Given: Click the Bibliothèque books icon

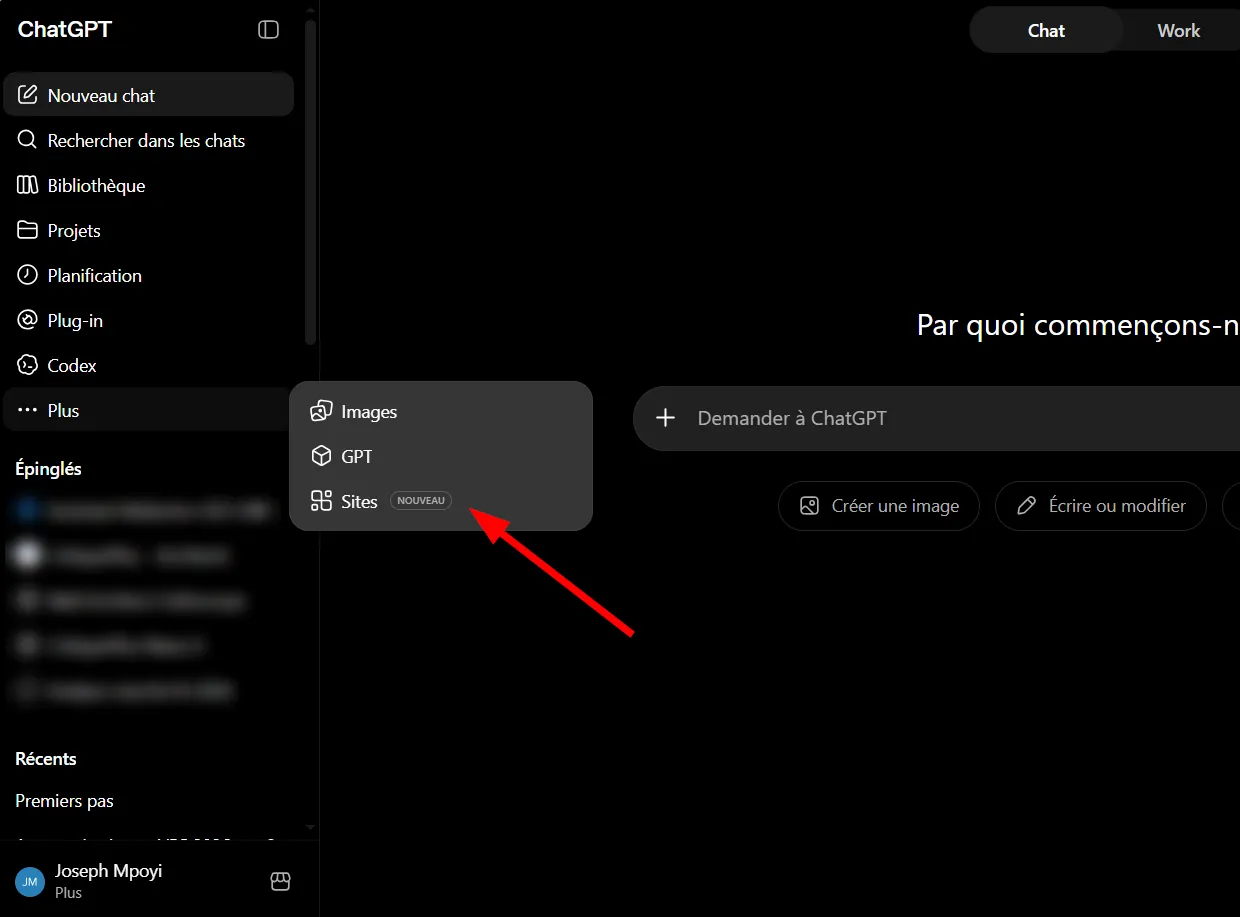Looking at the screenshot, I should (28, 185).
